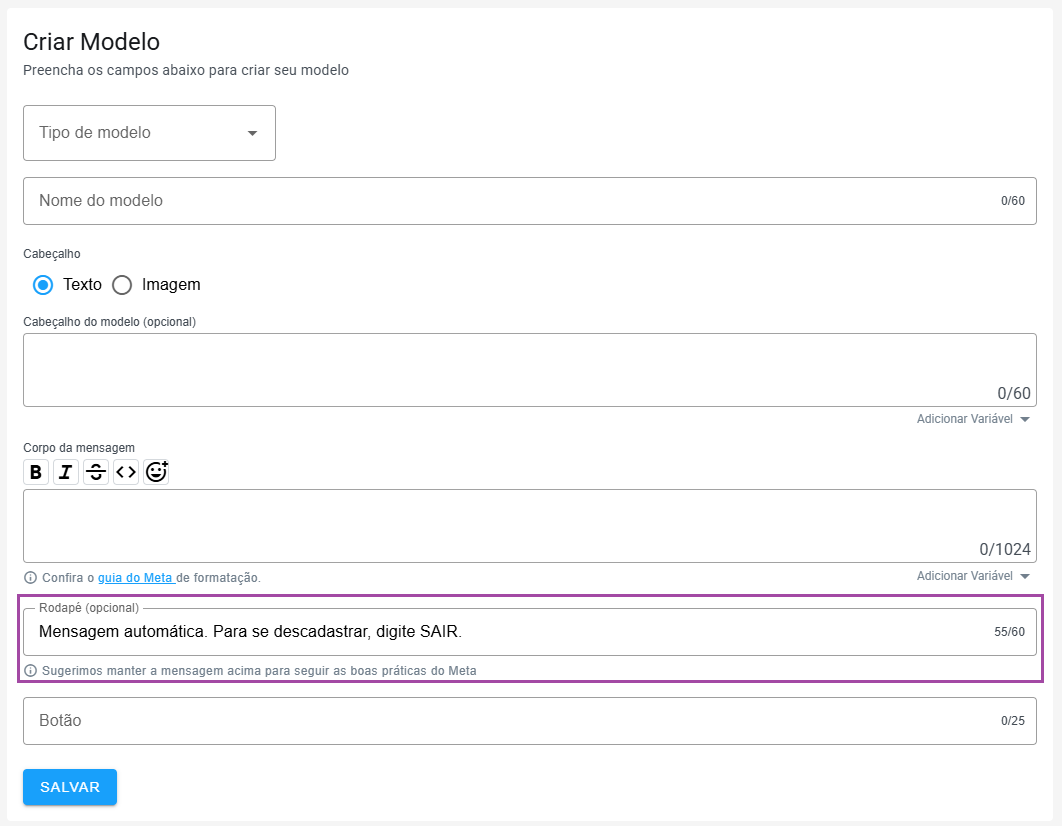1062x826 pixels.
Task: Click into the Rodapé footer field
Action: tap(530, 632)
